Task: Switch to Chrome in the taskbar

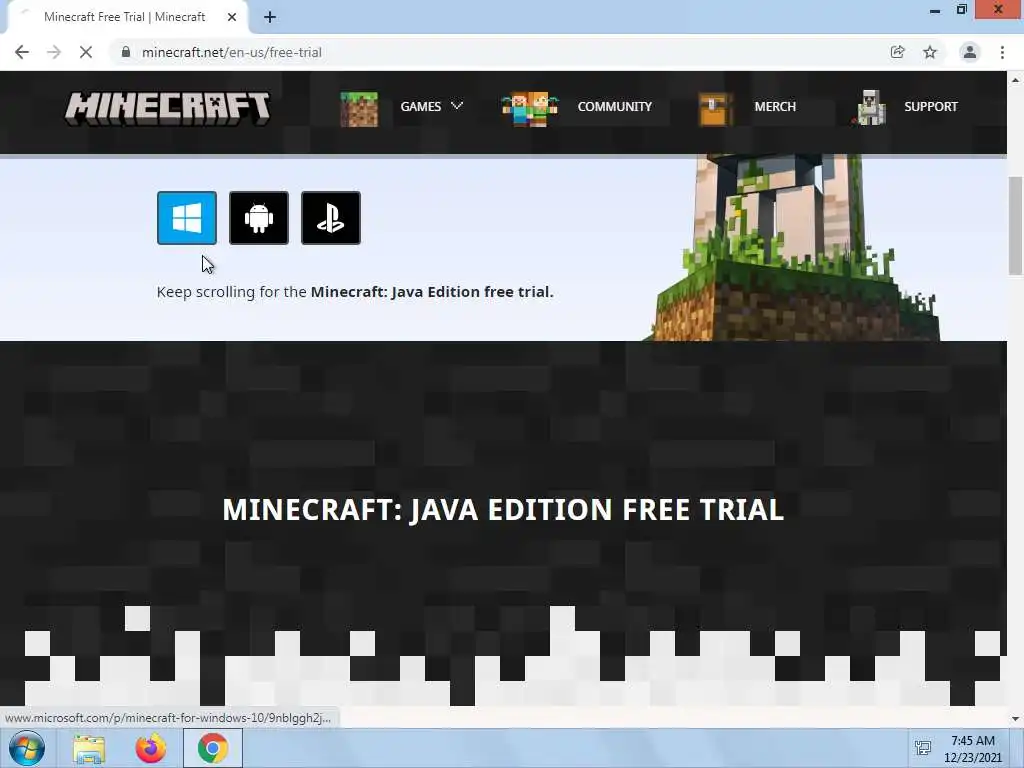Action: pos(212,748)
